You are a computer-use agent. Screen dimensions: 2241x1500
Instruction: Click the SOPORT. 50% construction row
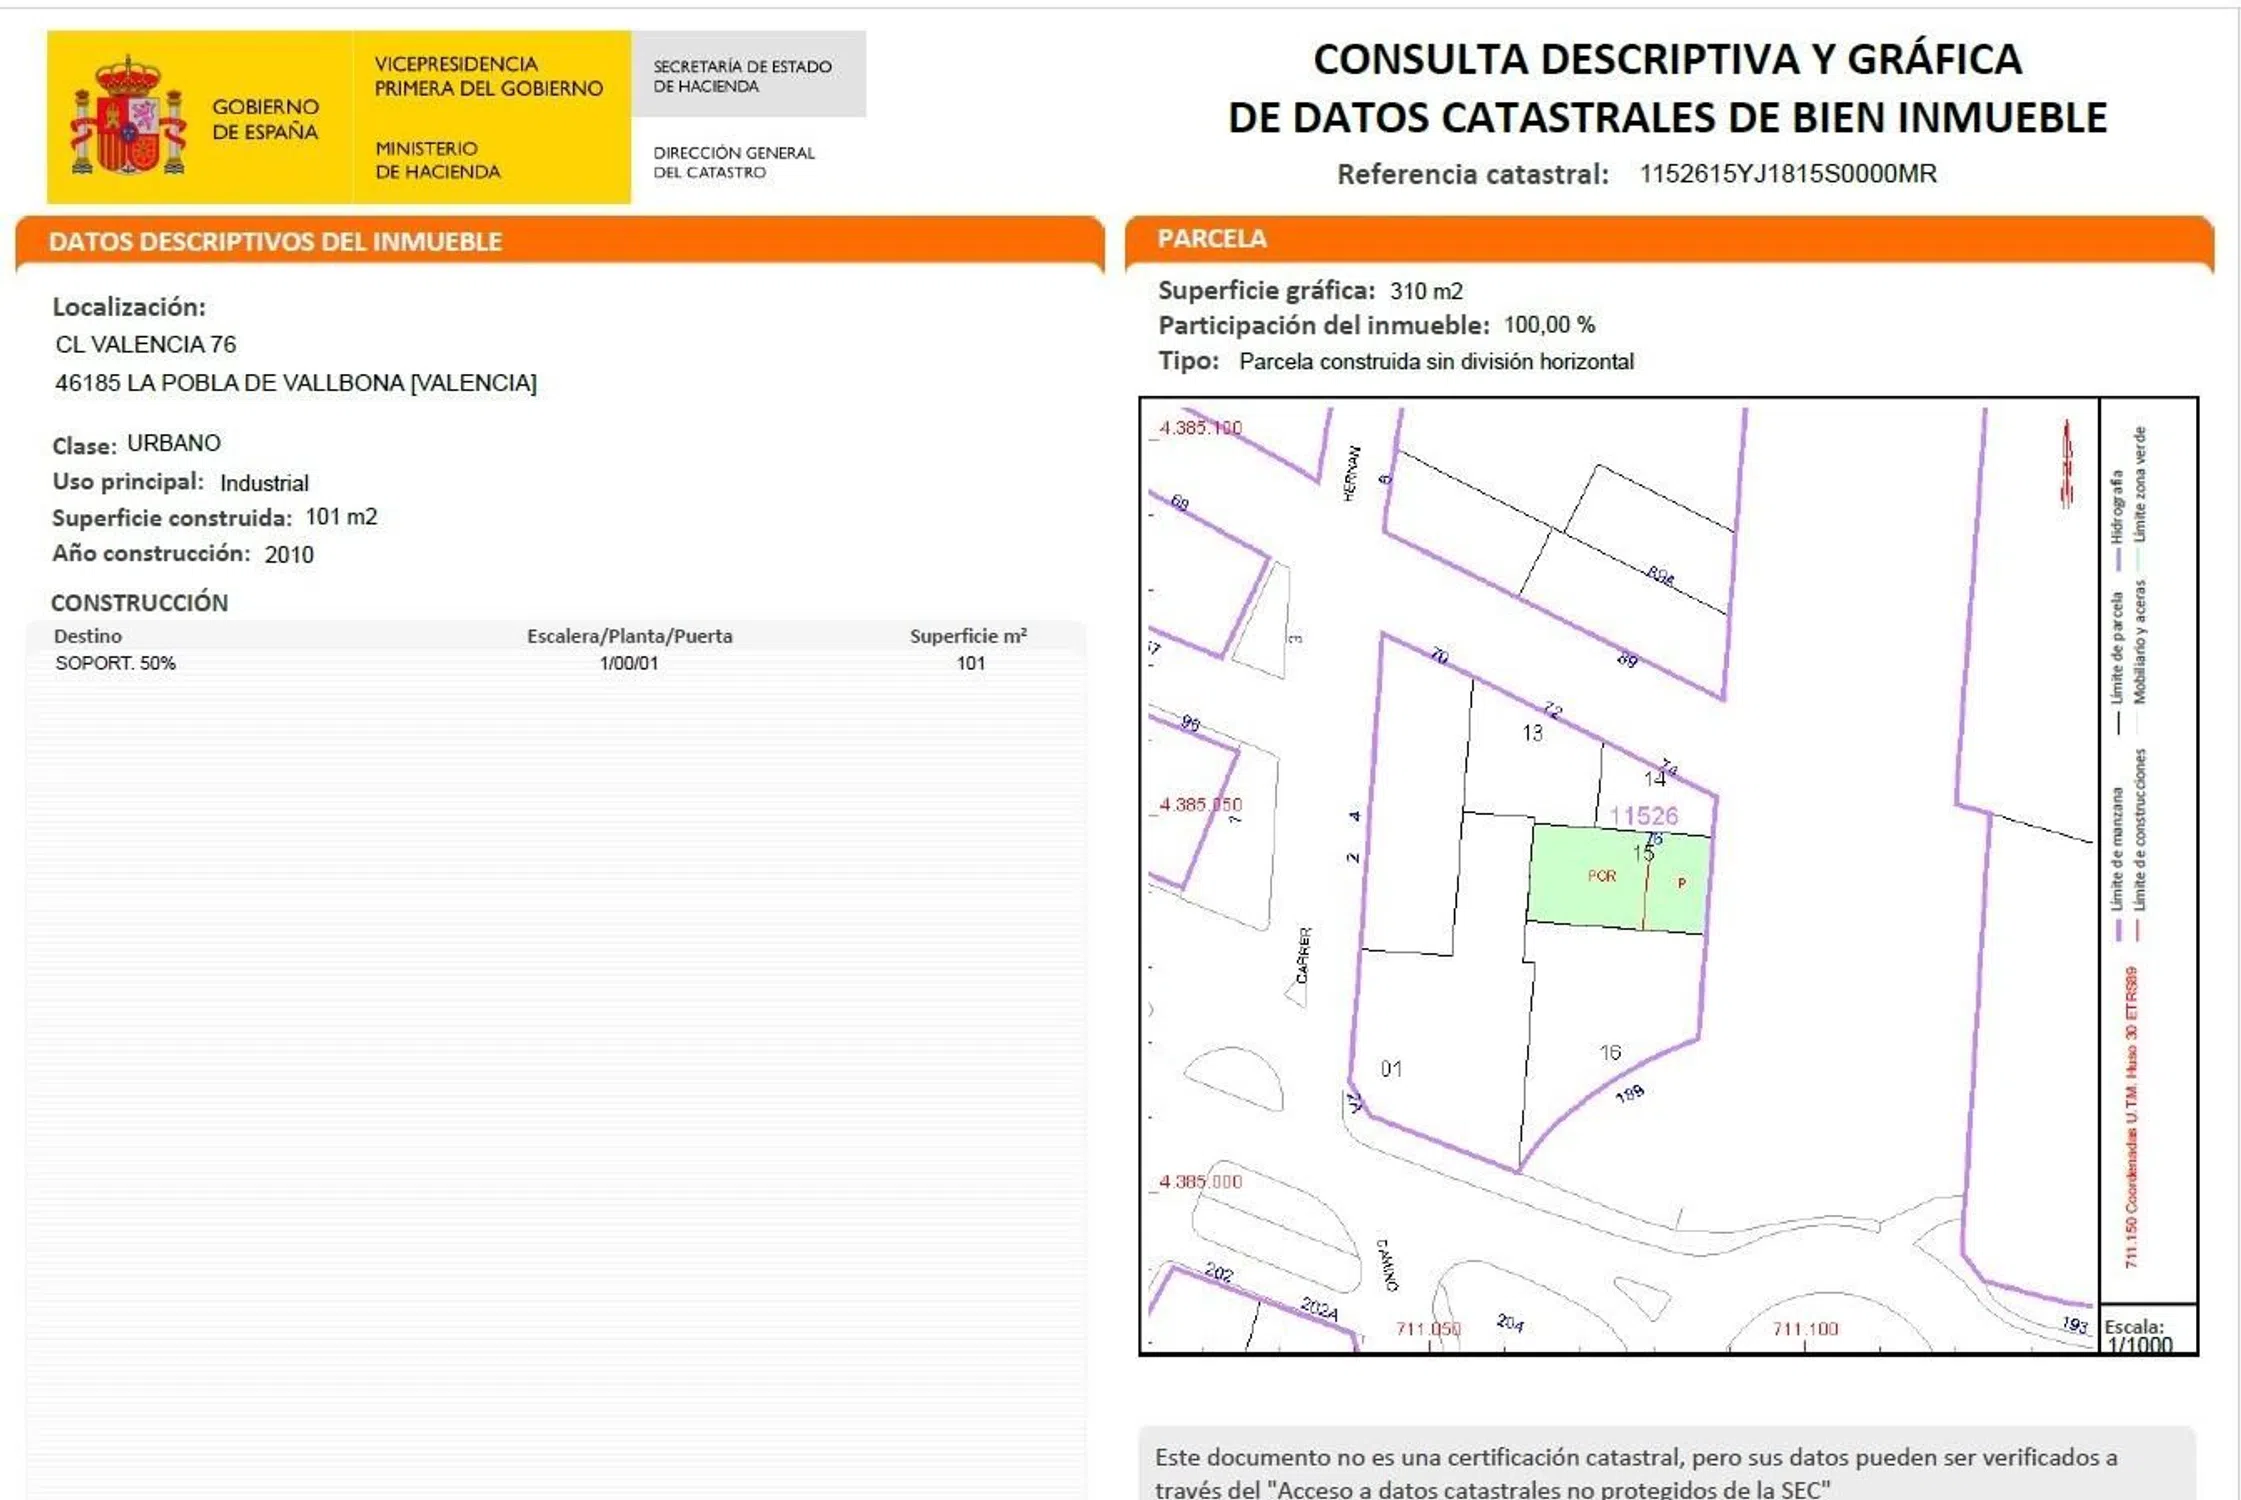(x=115, y=663)
